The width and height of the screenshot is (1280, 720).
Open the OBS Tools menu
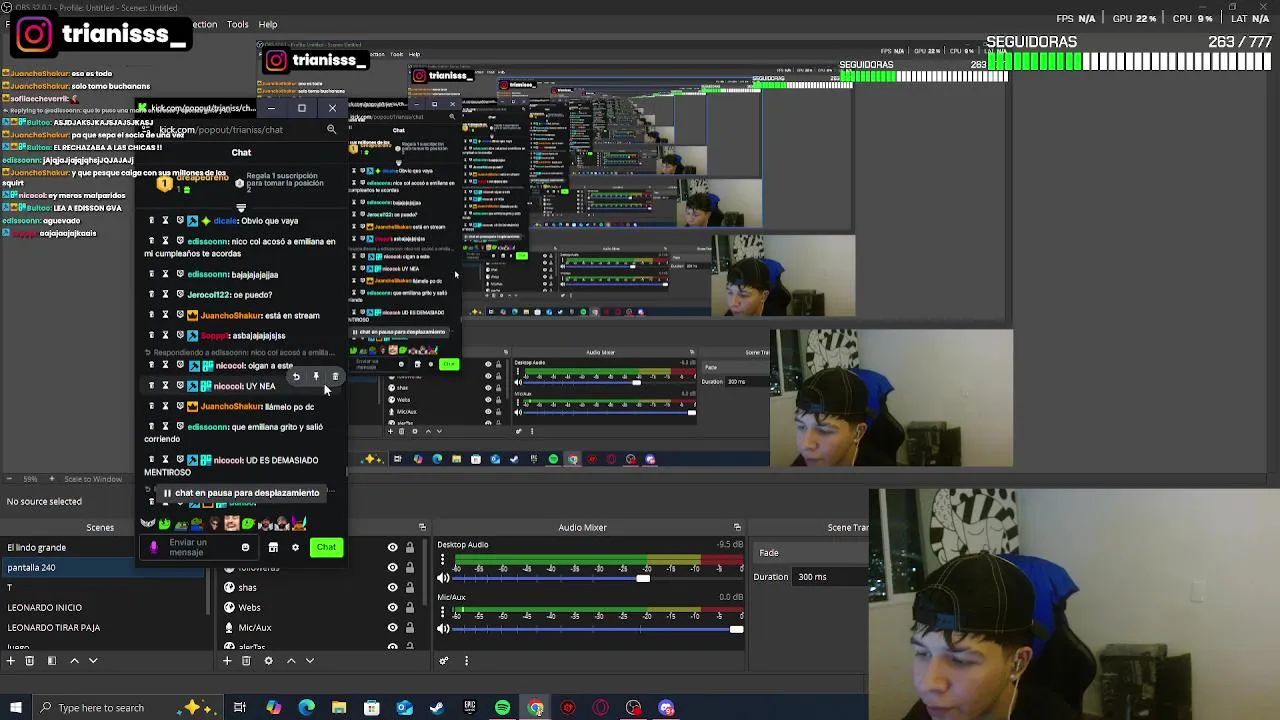pos(238,24)
